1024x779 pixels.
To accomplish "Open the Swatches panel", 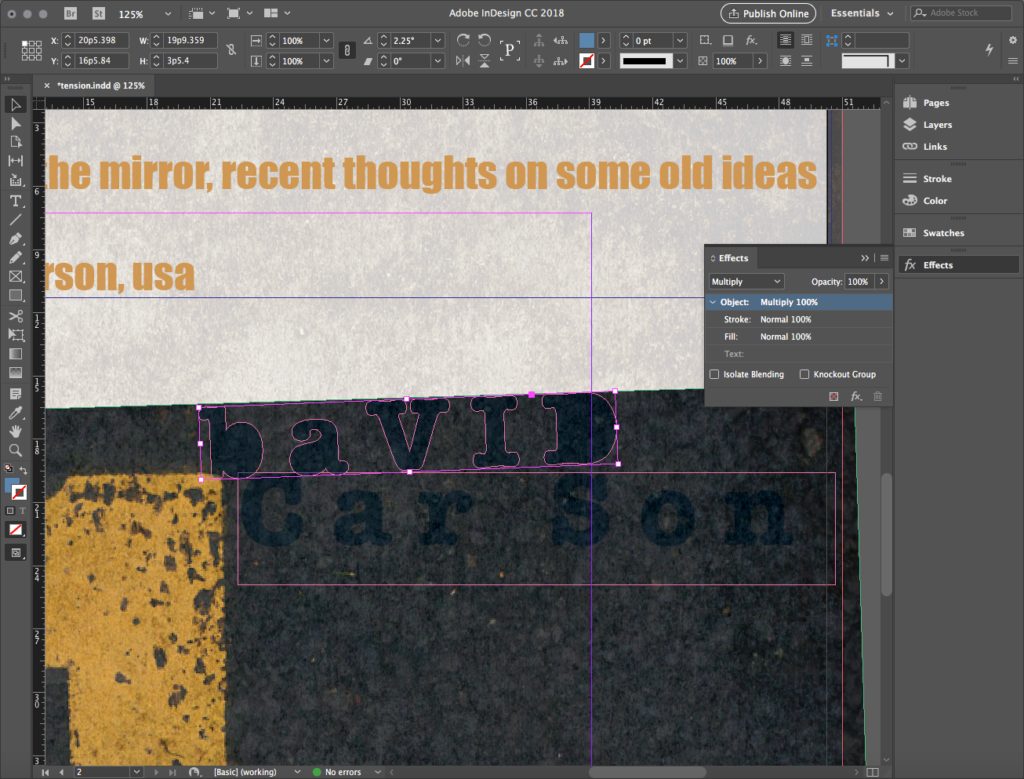I will click(943, 233).
